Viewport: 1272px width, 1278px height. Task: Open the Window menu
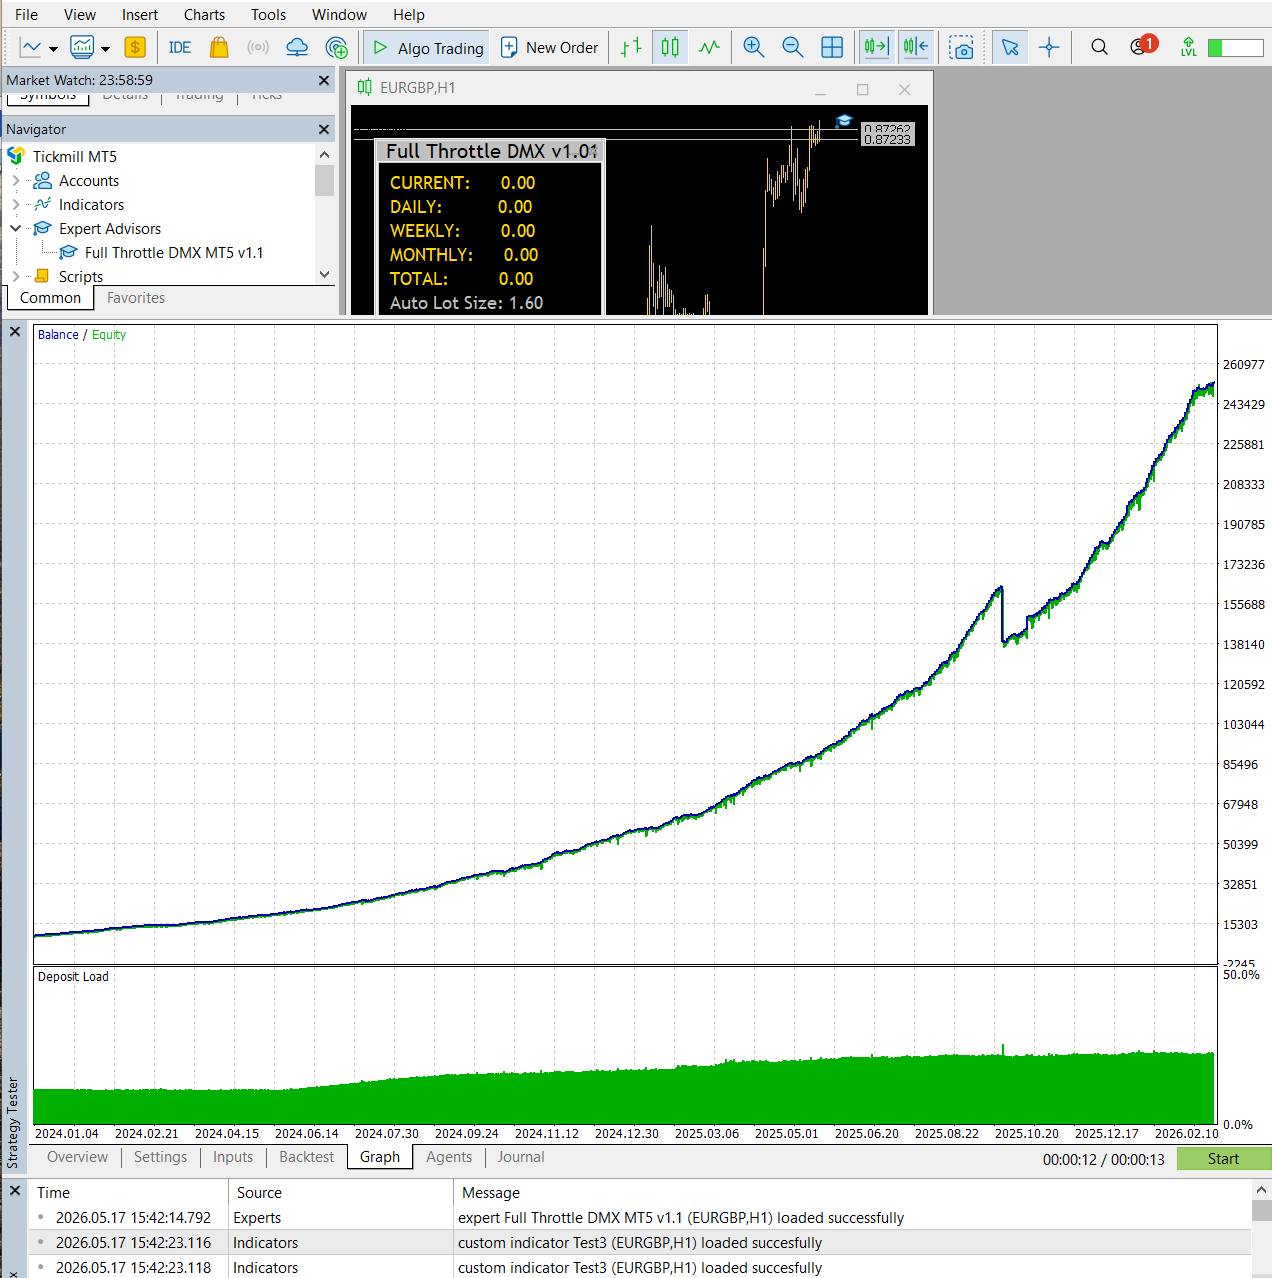pos(339,14)
